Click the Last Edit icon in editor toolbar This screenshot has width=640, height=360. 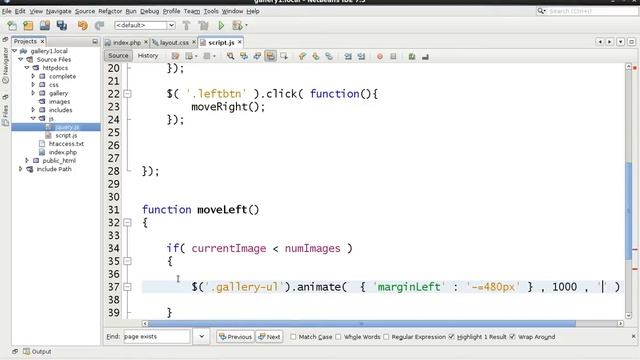pyautogui.click(x=176, y=56)
